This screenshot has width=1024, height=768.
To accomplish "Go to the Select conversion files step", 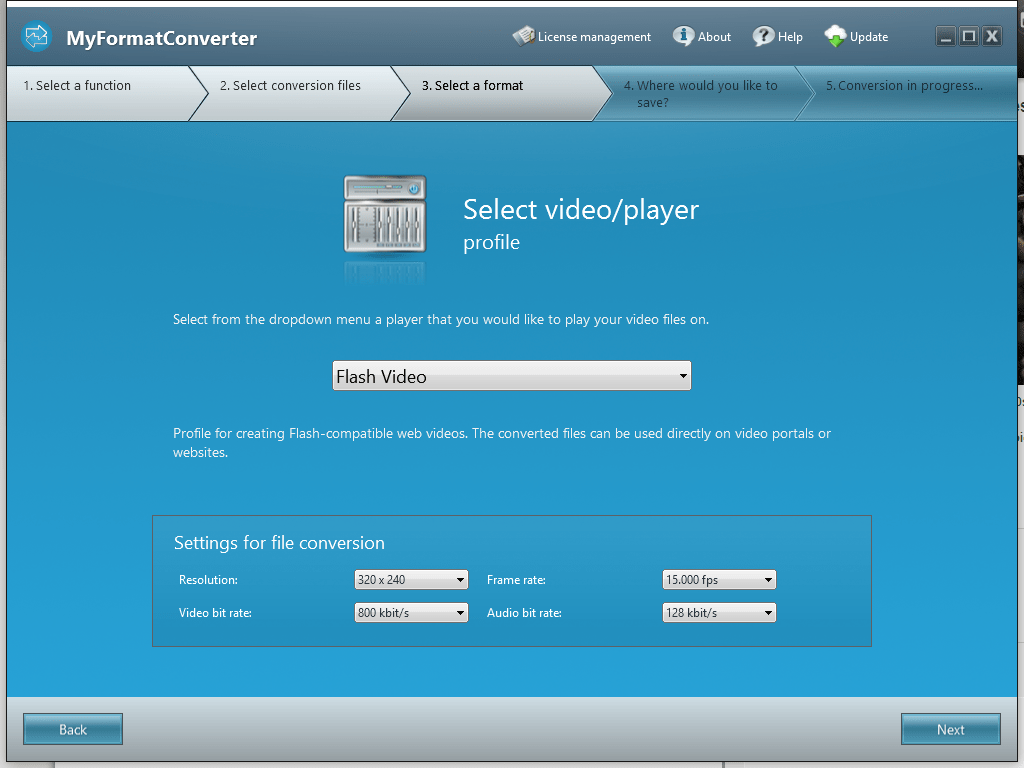I will [x=290, y=86].
